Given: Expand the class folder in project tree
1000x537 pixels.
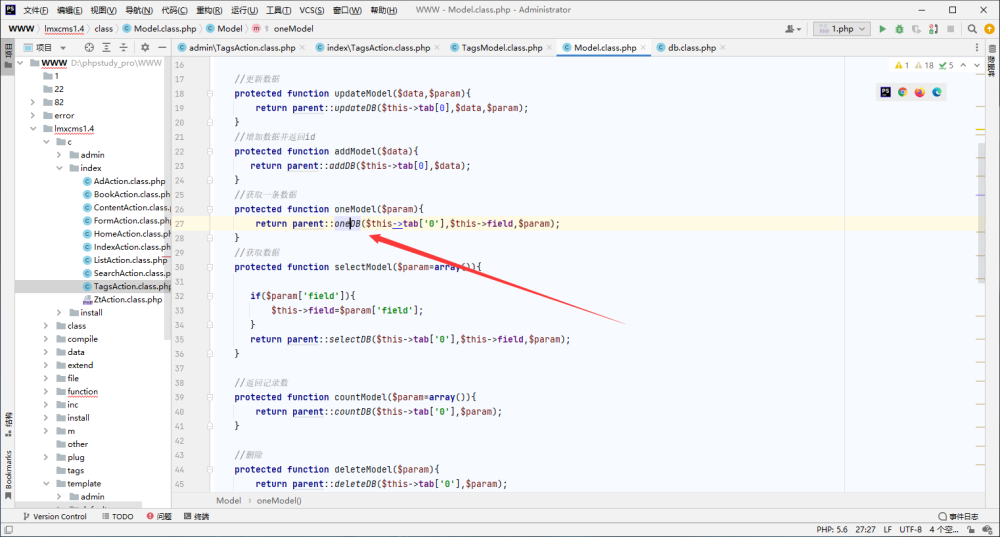Looking at the screenshot, I should 46,325.
